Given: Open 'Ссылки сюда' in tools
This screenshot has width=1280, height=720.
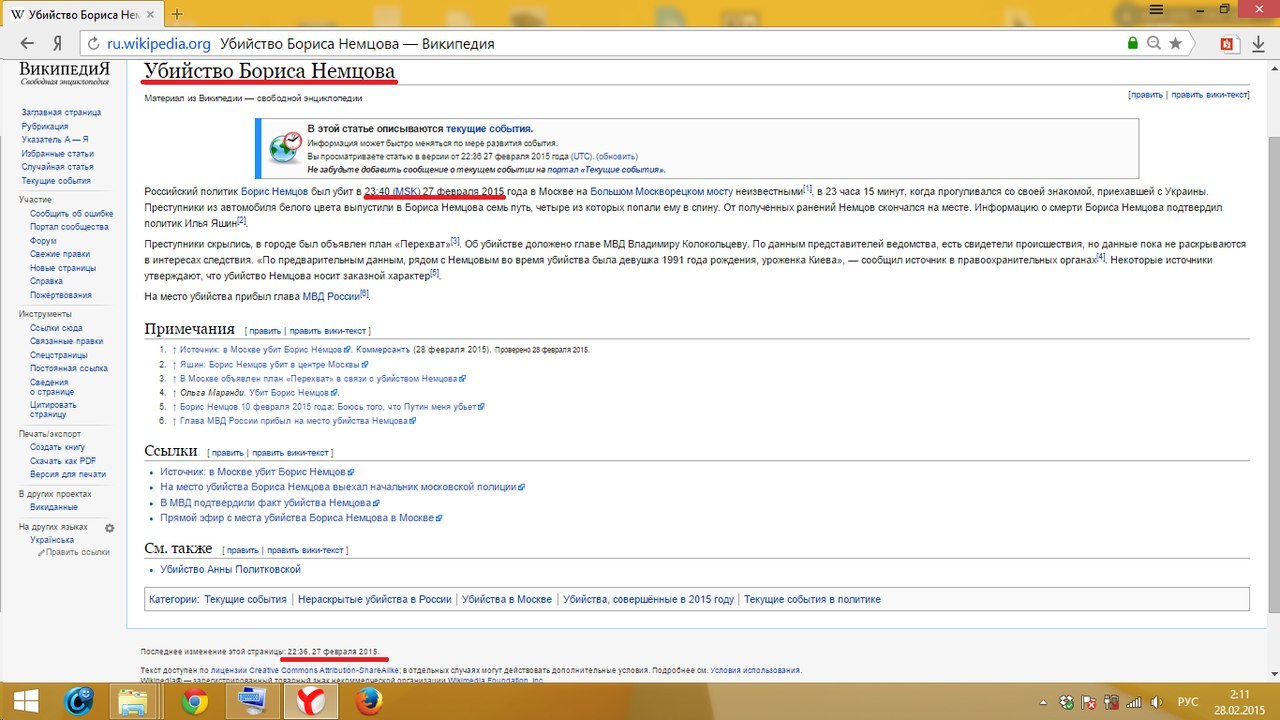Looking at the screenshot, I should (56, 328).
